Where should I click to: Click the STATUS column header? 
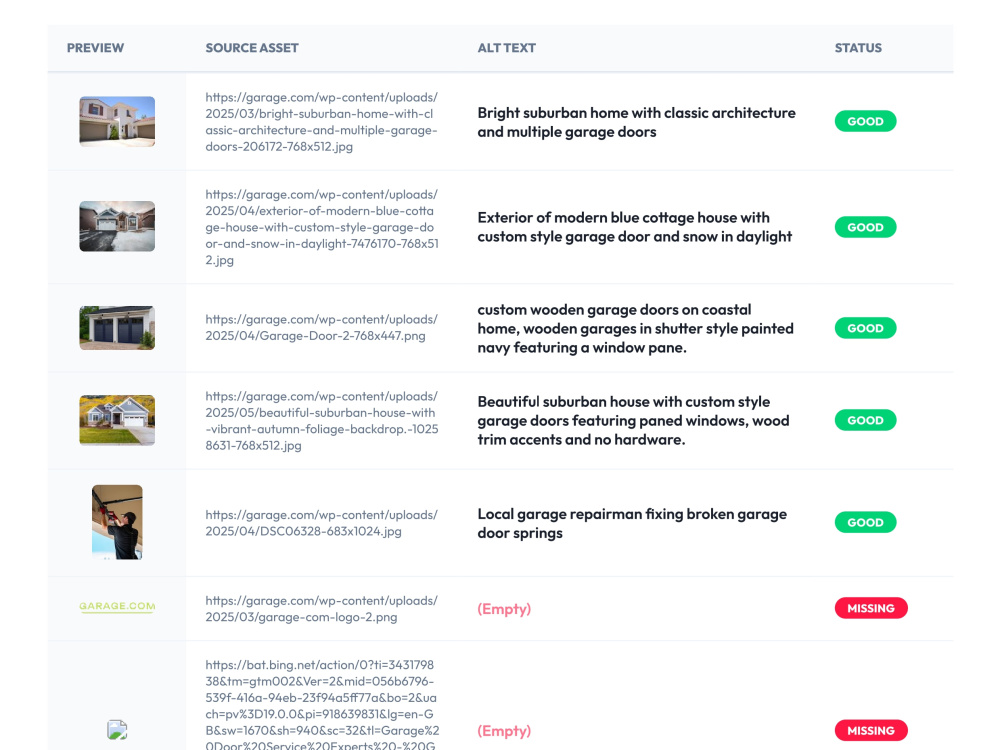(858, 48)
